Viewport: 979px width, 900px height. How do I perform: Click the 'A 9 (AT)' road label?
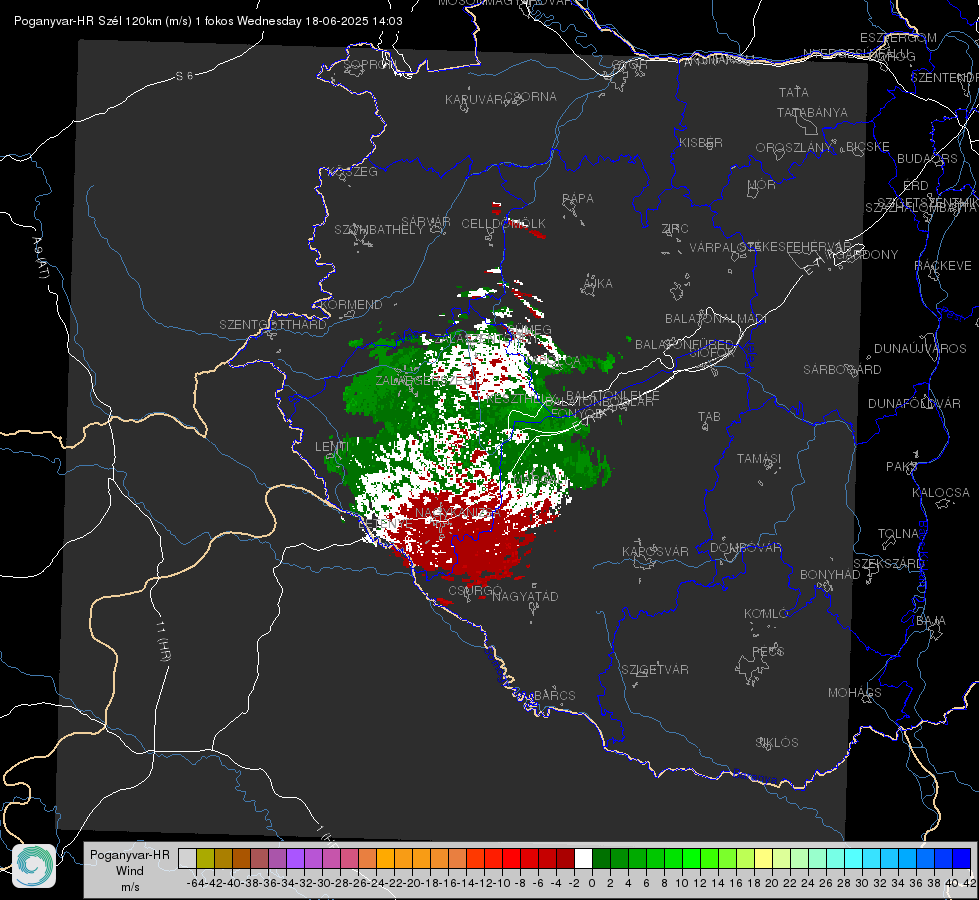(x=41, y=257)
